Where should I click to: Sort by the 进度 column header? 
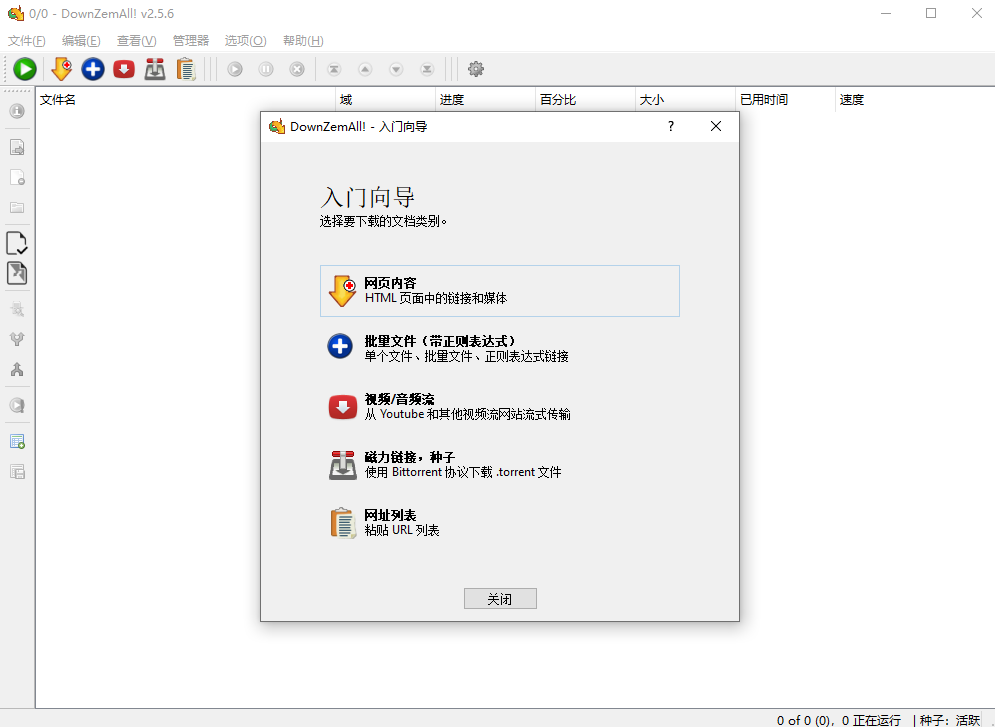[485, 100]
